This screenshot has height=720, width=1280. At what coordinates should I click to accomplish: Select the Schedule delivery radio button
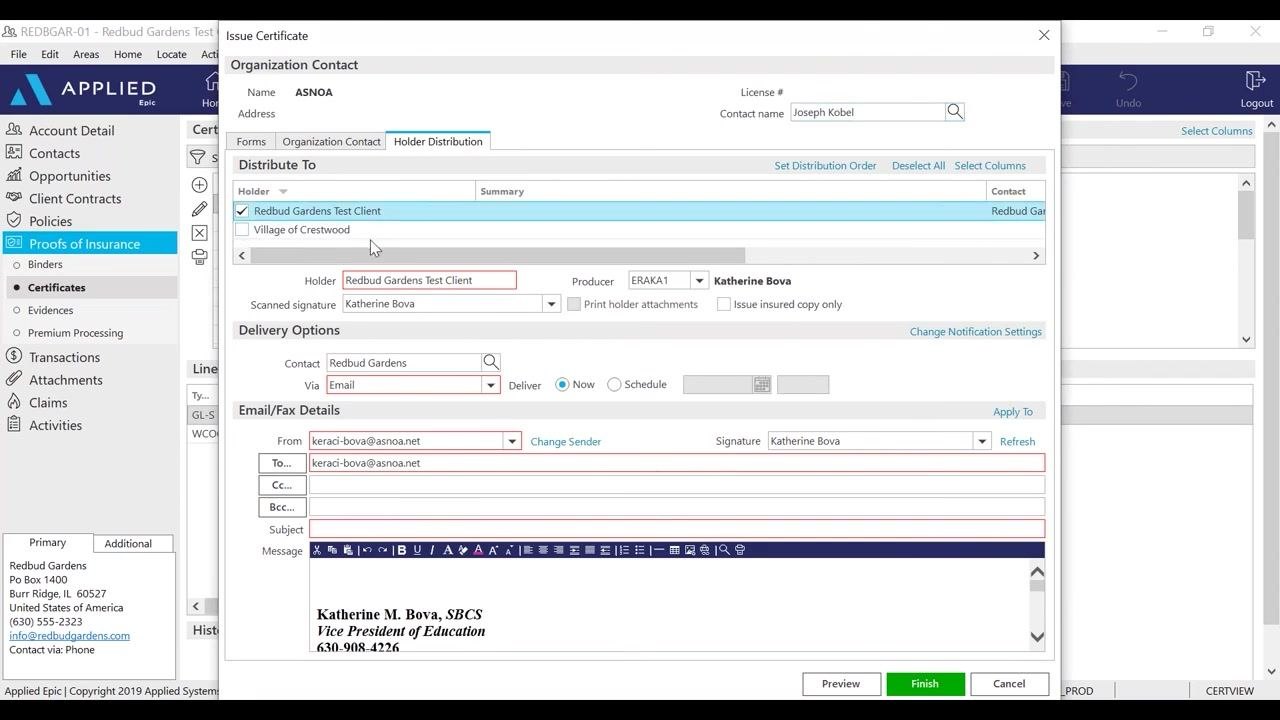point(614,384)
